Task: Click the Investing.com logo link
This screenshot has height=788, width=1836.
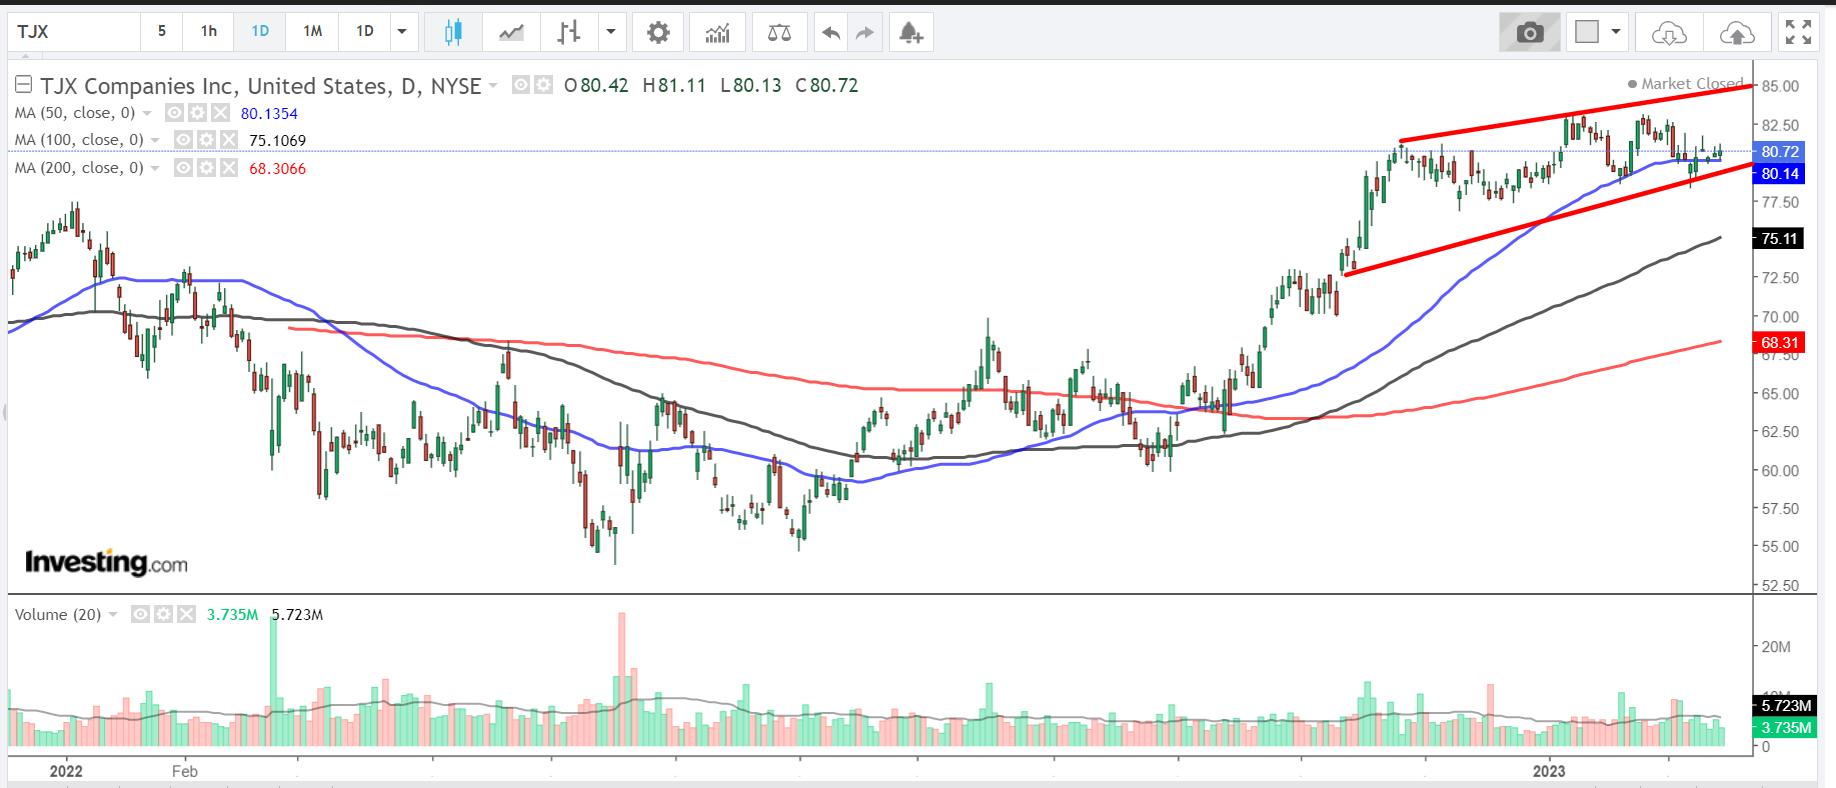Action: pos(106,563)
